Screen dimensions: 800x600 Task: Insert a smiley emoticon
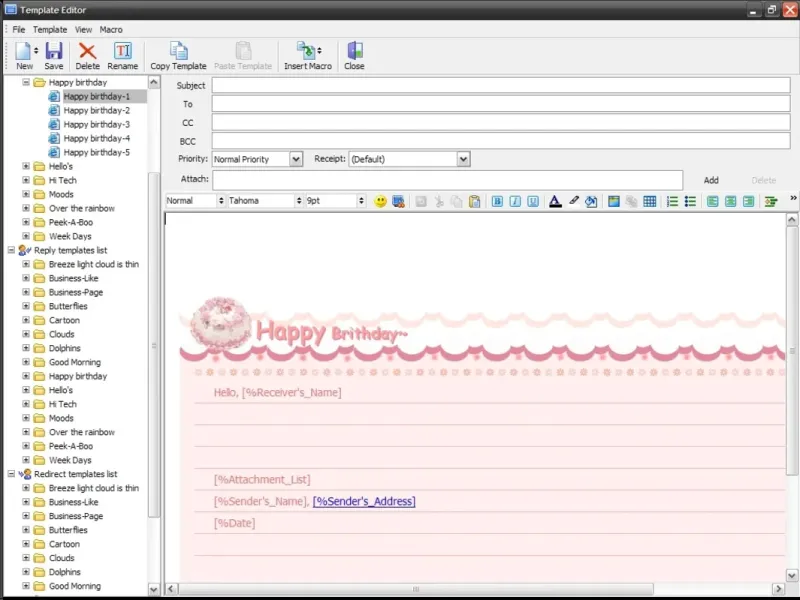380,201
